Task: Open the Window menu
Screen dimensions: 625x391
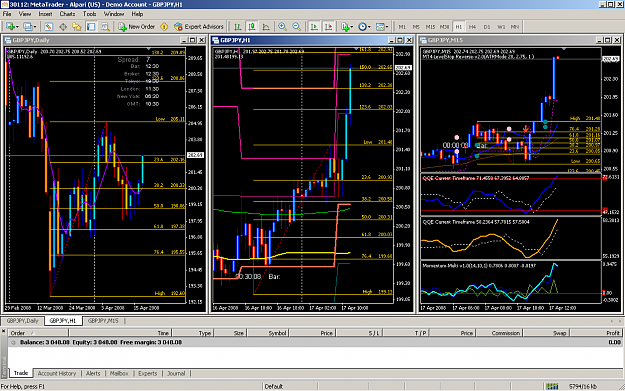Action: pyautogui.click(x=114, y=14)
